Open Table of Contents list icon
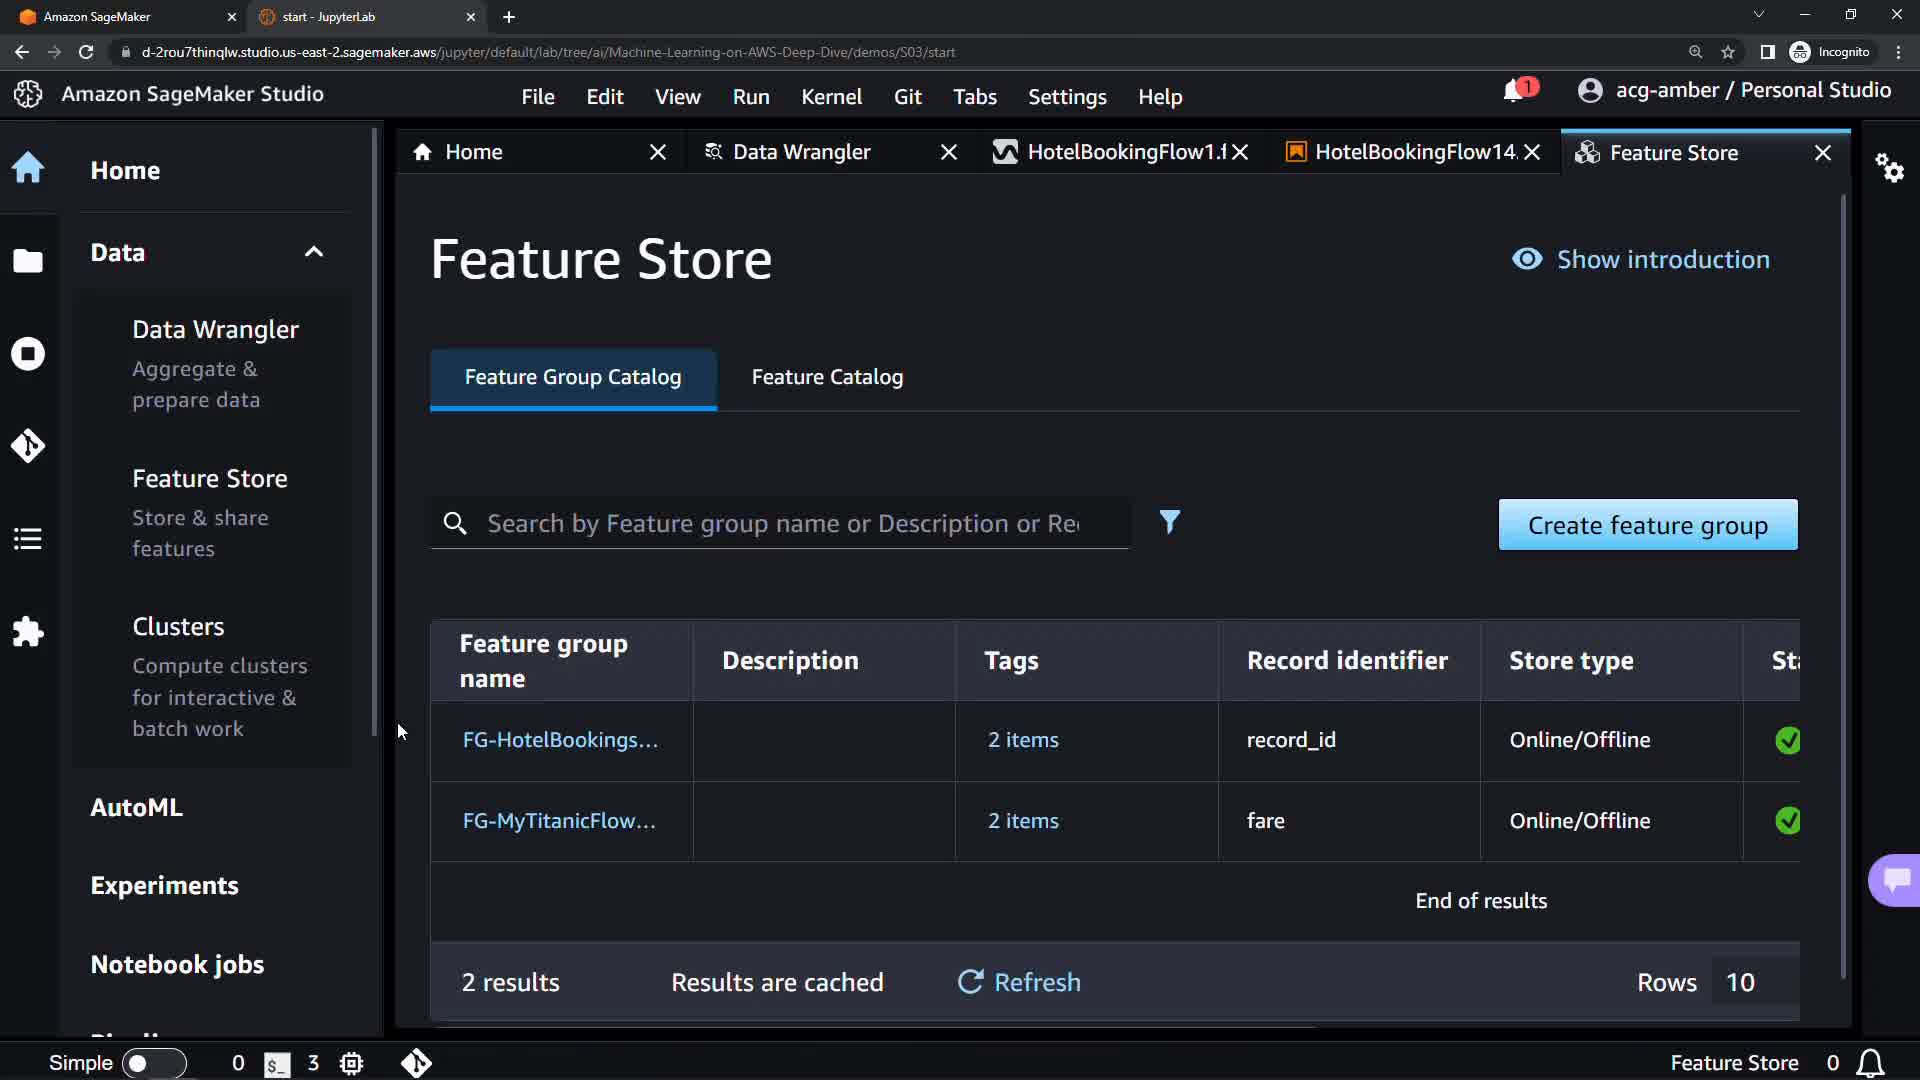Image resolution: width=1920 pixels, height=1080 pixels. coord(28,539)
